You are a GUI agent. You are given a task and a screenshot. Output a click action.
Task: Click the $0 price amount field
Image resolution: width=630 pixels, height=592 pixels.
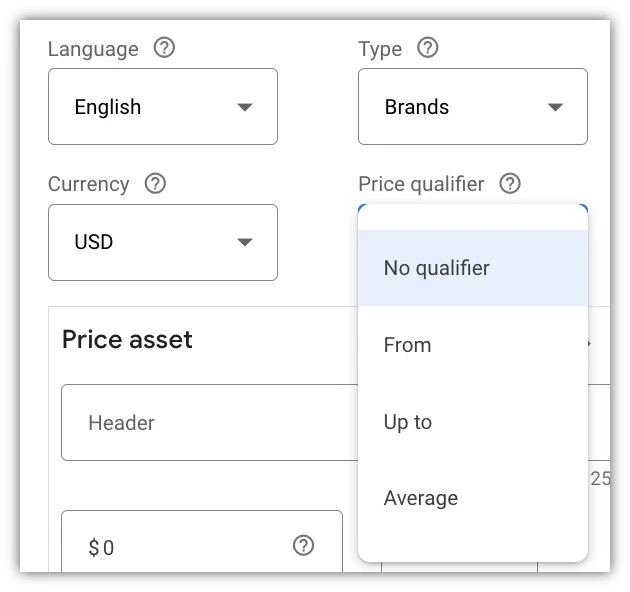tap(180, 547)
